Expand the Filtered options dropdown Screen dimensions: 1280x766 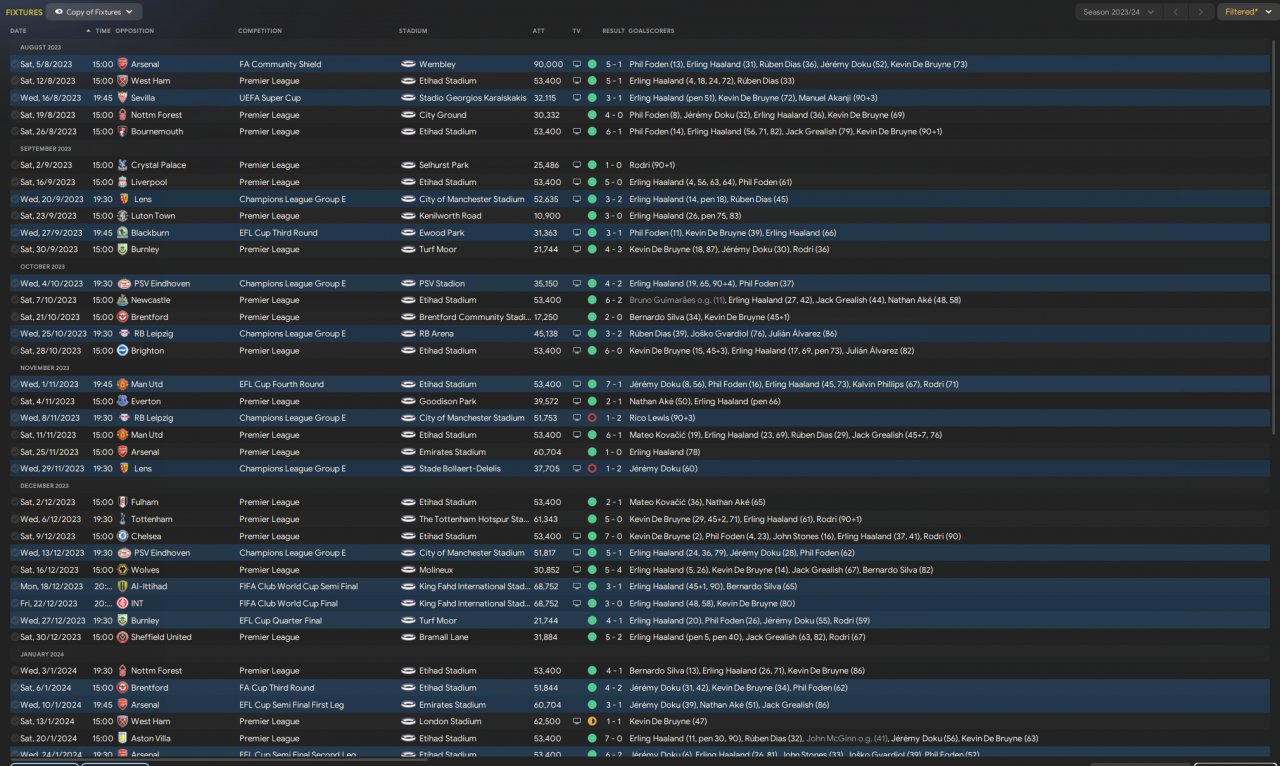1248,12
